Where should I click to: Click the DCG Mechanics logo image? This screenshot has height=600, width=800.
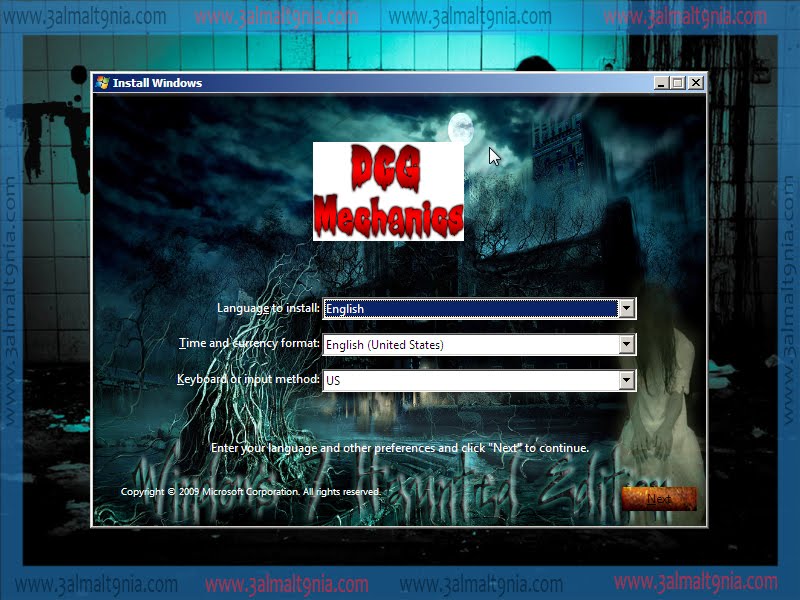[x=388, y=191]
